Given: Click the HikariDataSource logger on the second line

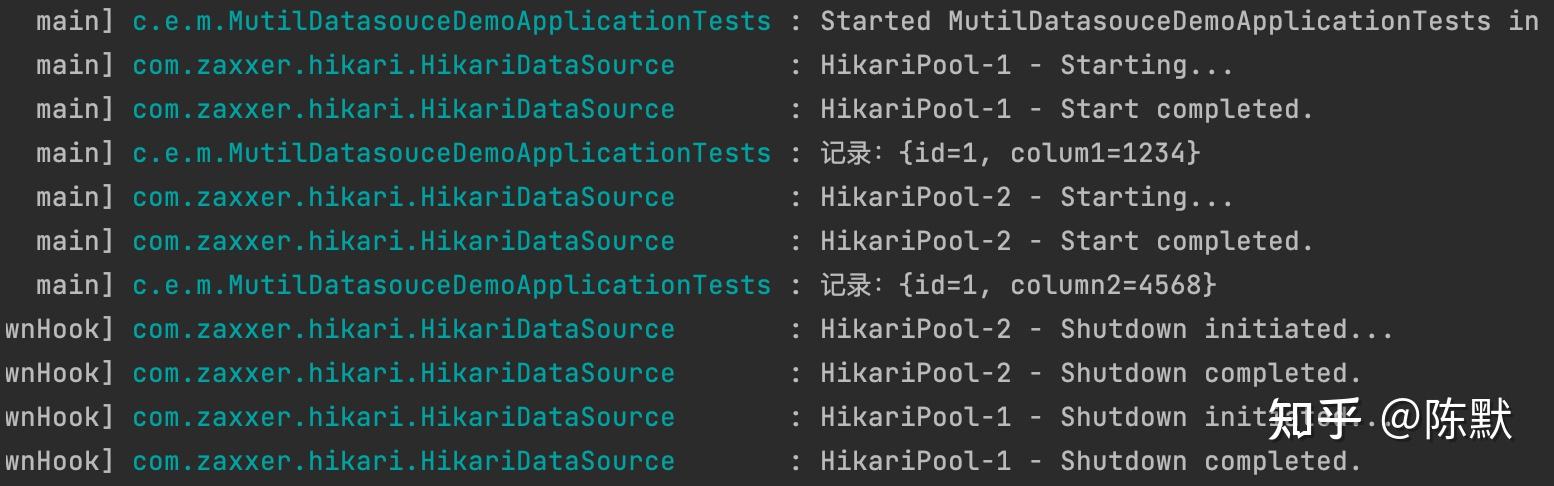Looking at the screenshot, I should 403,65.
